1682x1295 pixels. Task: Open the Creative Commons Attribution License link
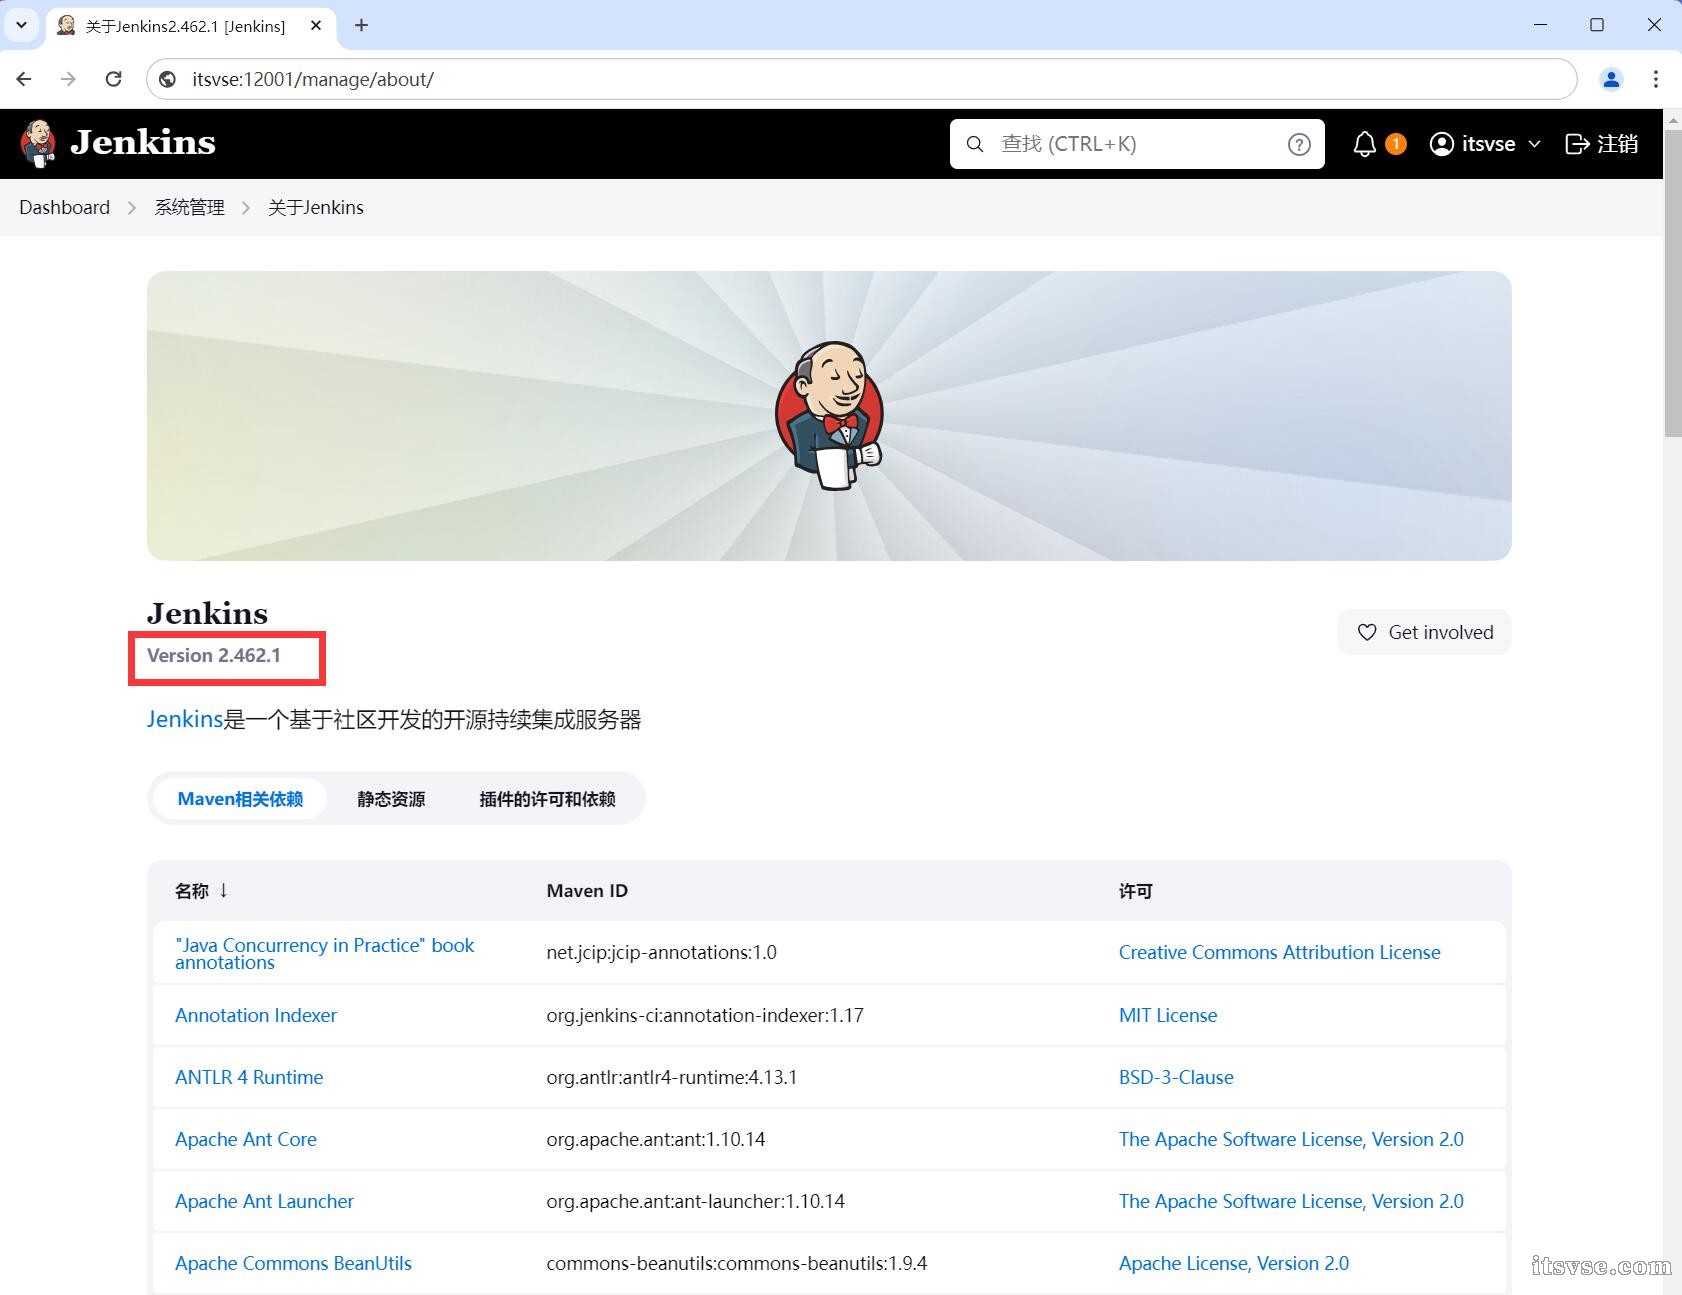pyautogui.click(x=1279, y=952)
